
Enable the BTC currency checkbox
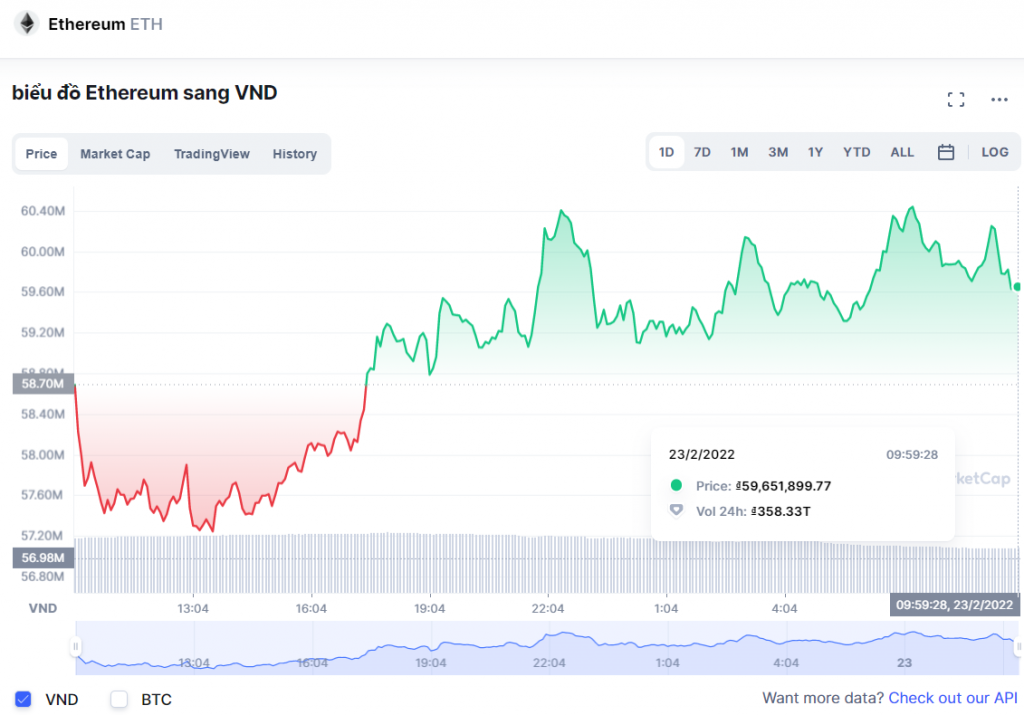point(119,699)
